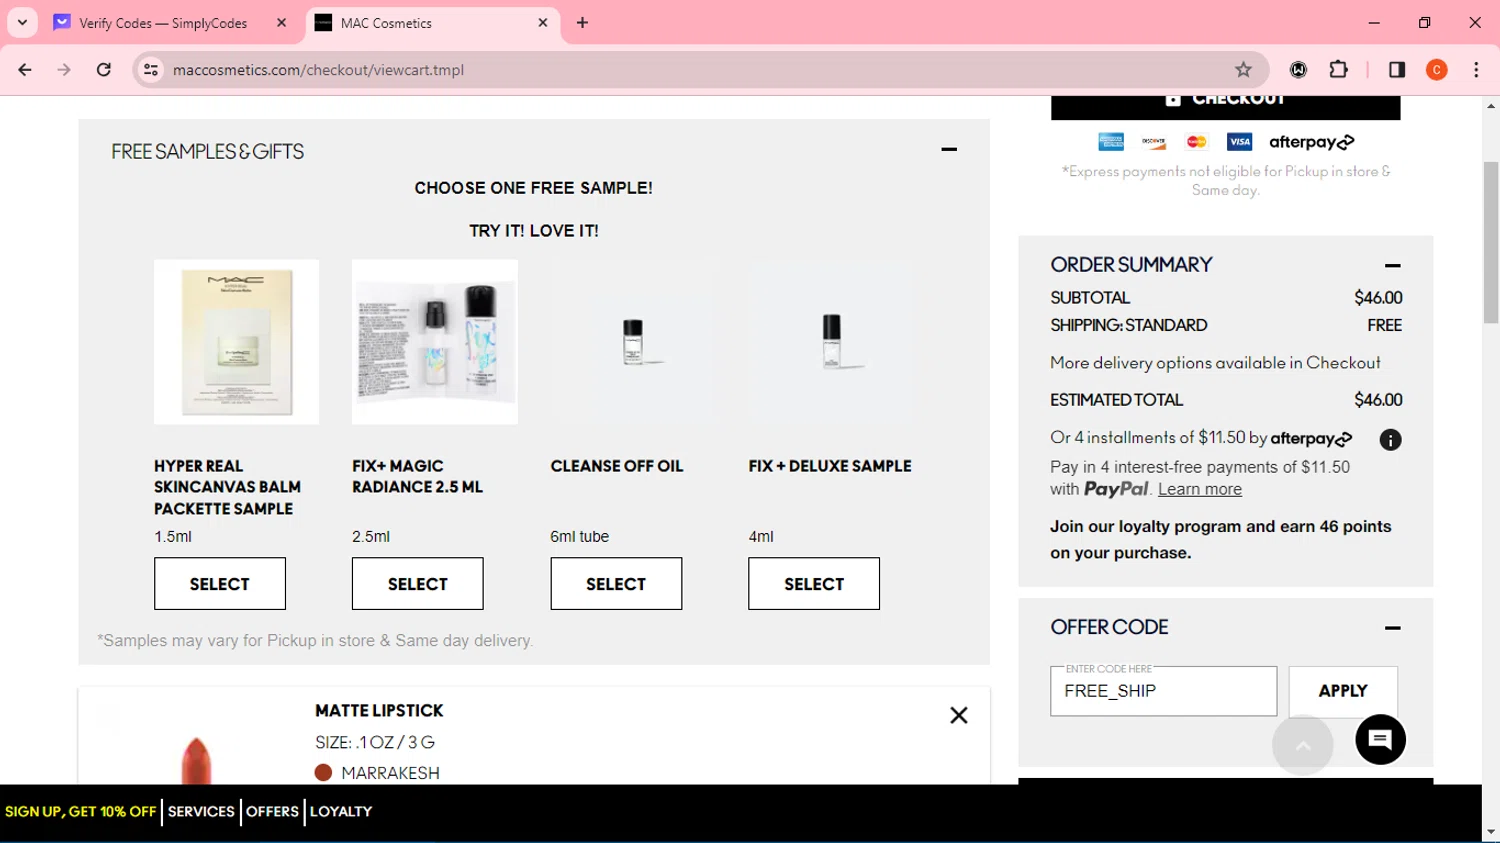Click the Afterpay logo under Checkout

click(1312, 142)
